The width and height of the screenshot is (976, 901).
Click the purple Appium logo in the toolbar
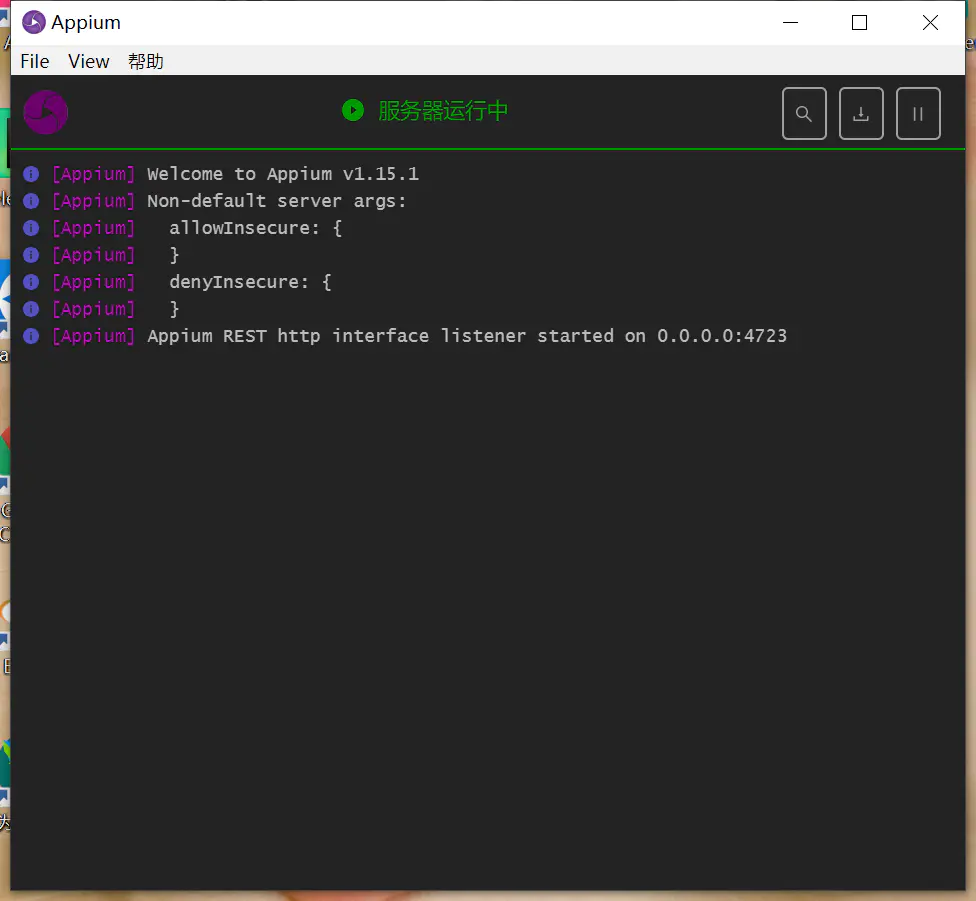[45, 113]
